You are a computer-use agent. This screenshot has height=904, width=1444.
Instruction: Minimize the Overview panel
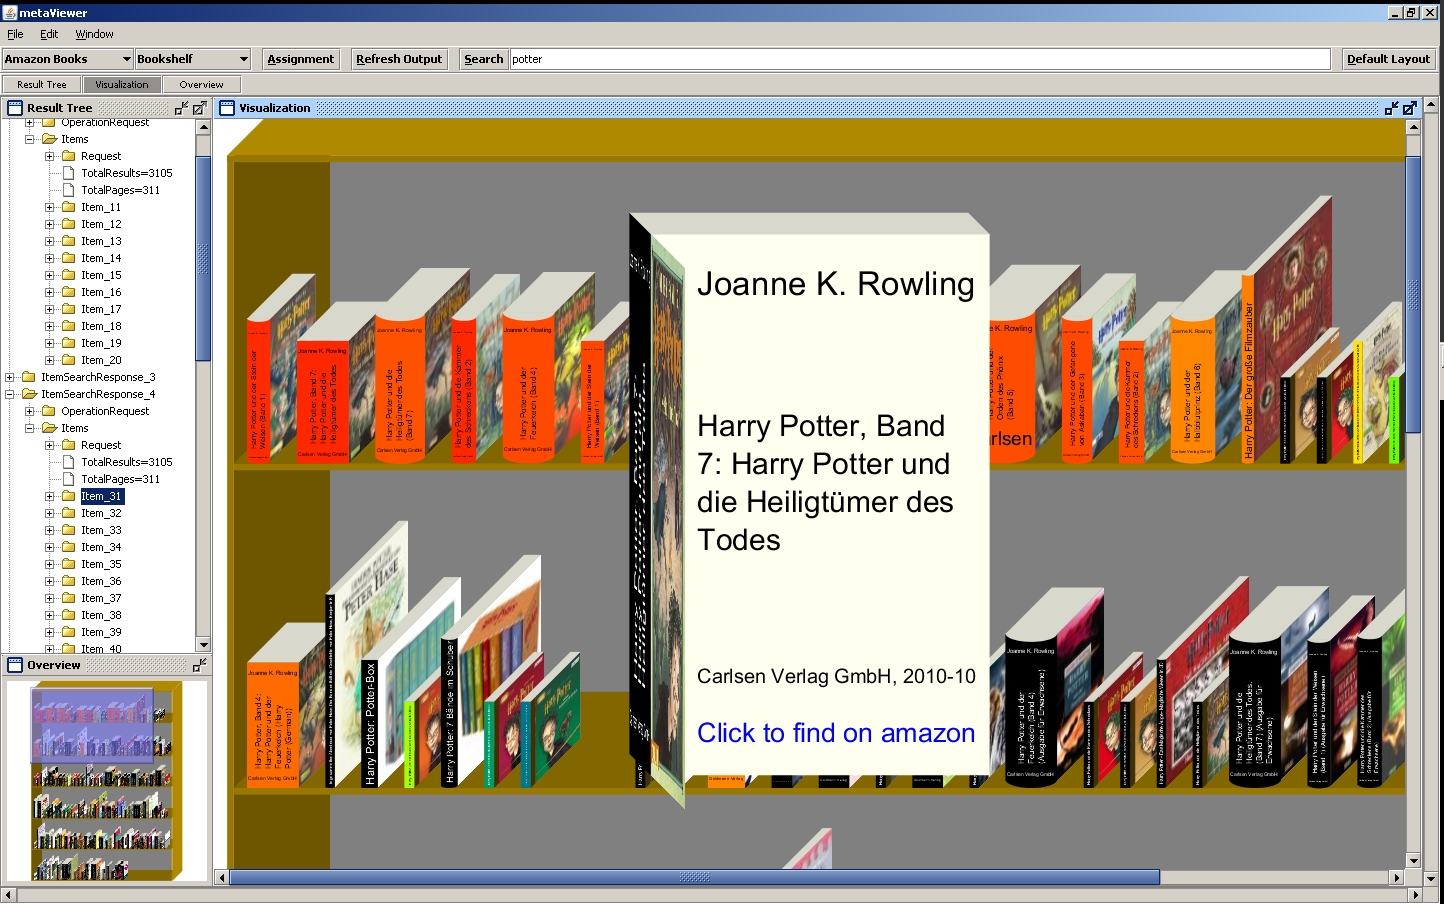click(199, 665)
